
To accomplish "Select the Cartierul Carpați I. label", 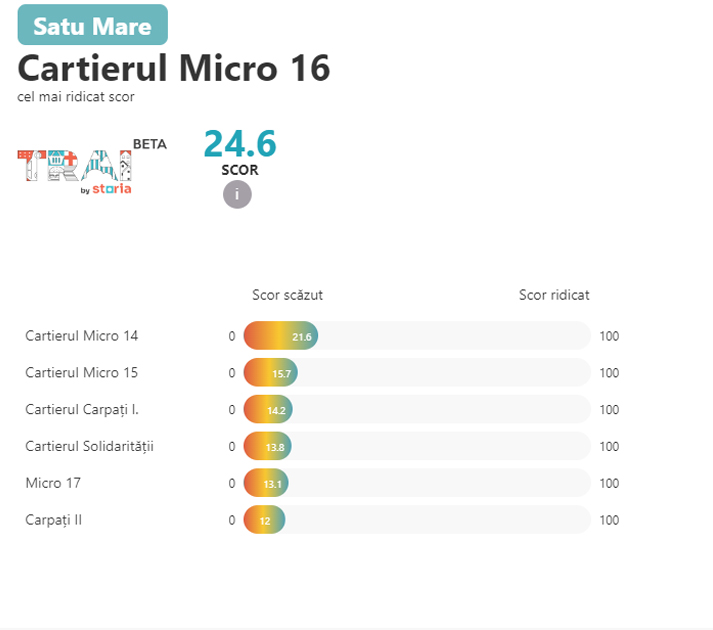I will point(81,410).
